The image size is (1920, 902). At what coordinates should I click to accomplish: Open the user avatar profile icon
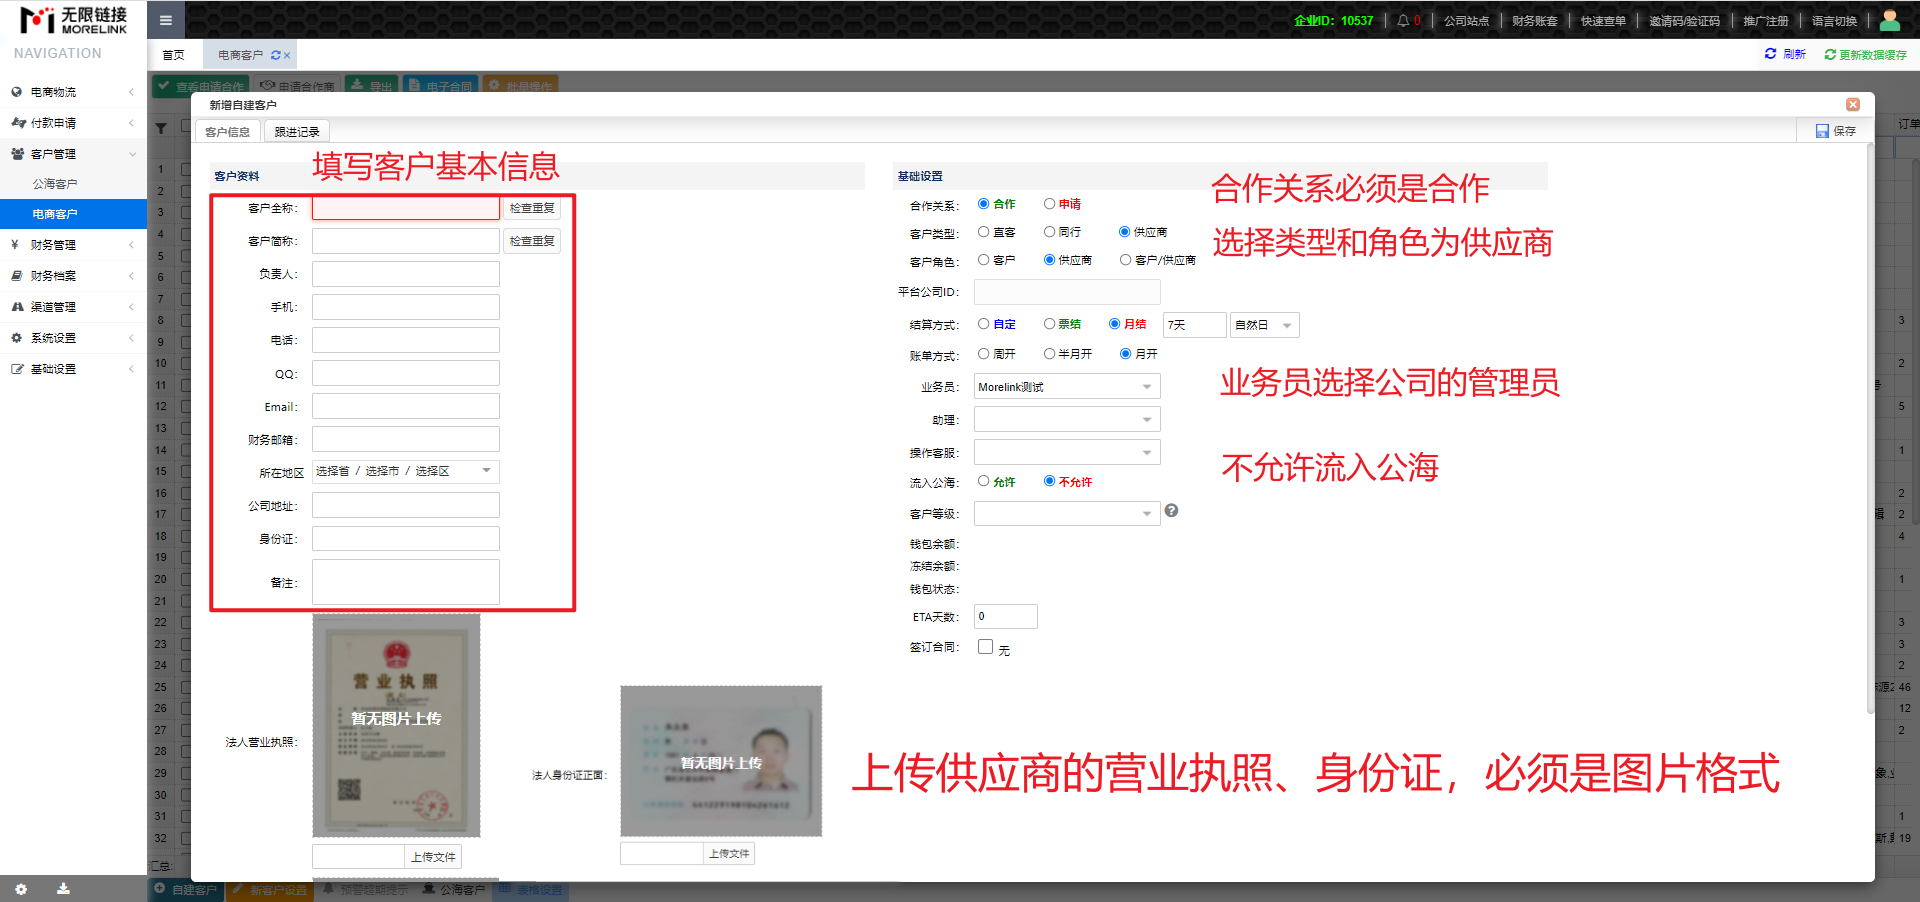(1890, 20)
